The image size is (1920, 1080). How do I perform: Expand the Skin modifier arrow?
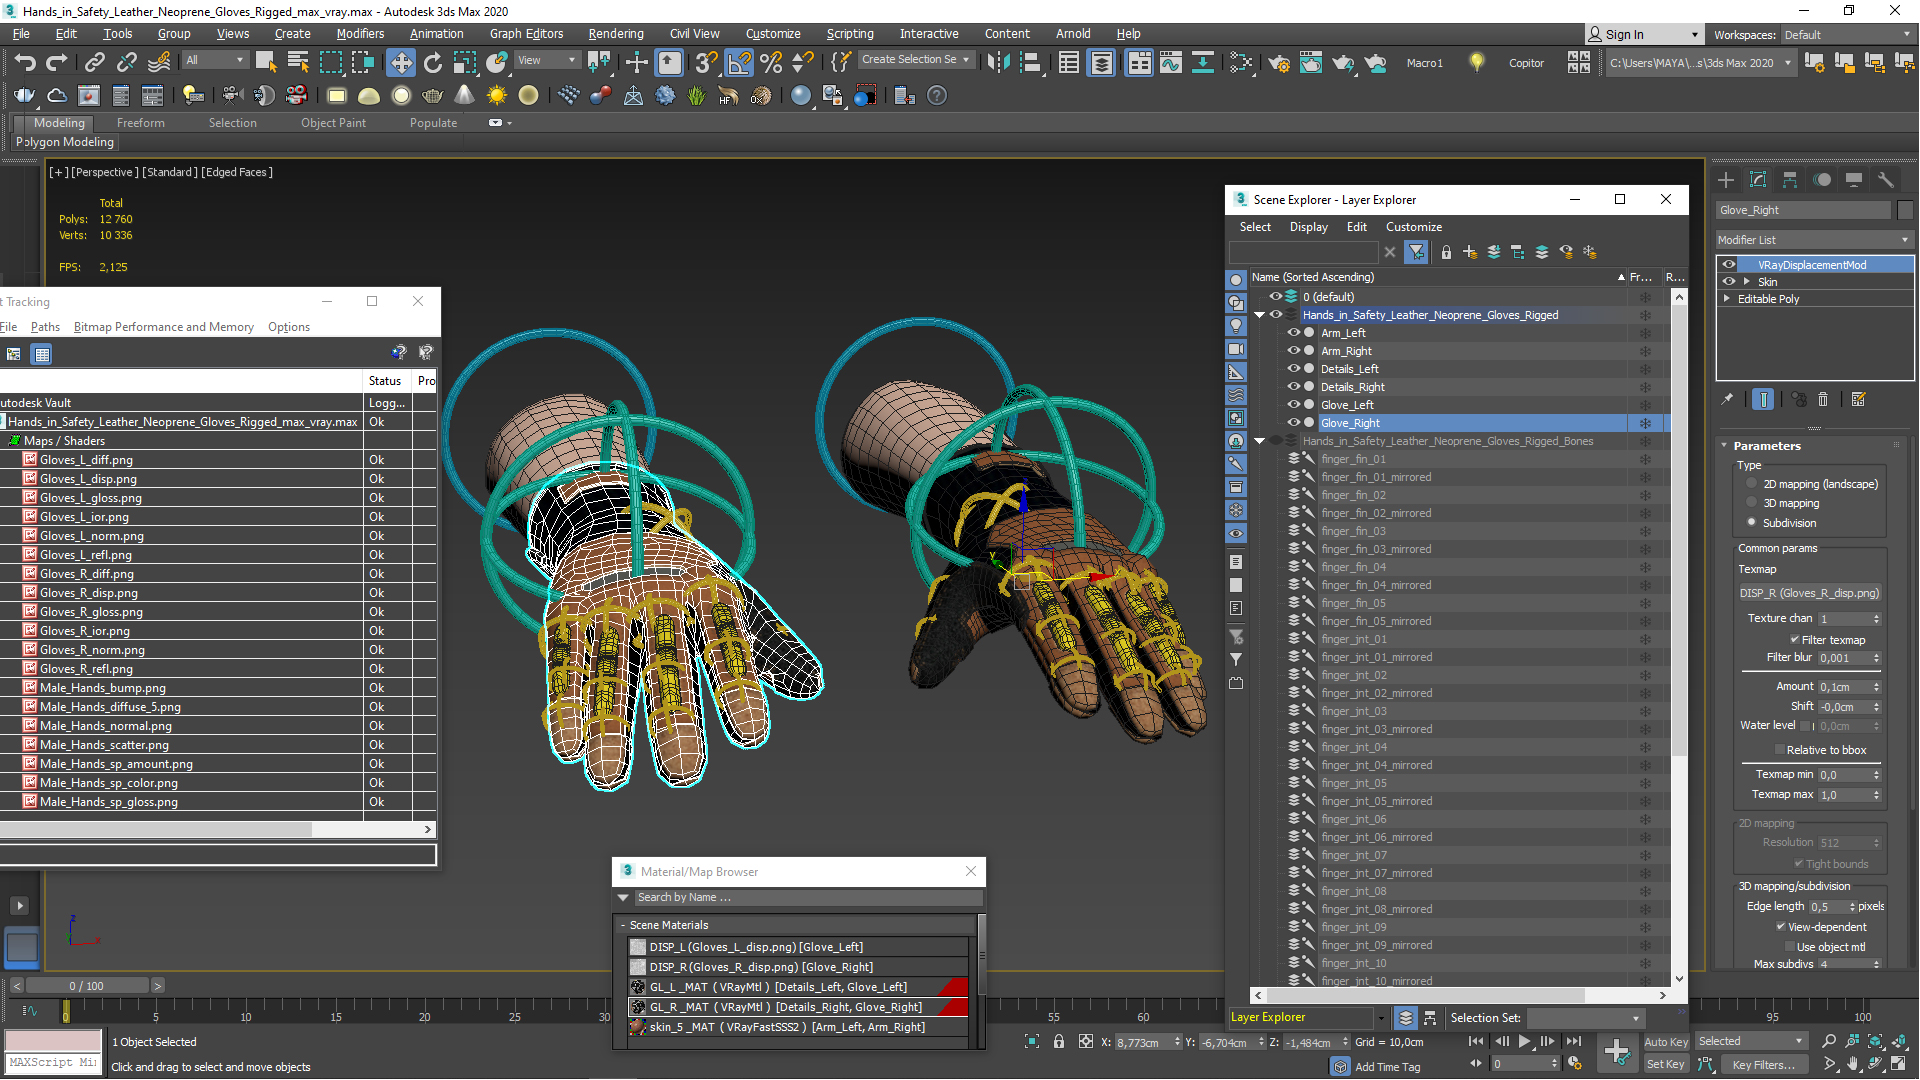1747,282
